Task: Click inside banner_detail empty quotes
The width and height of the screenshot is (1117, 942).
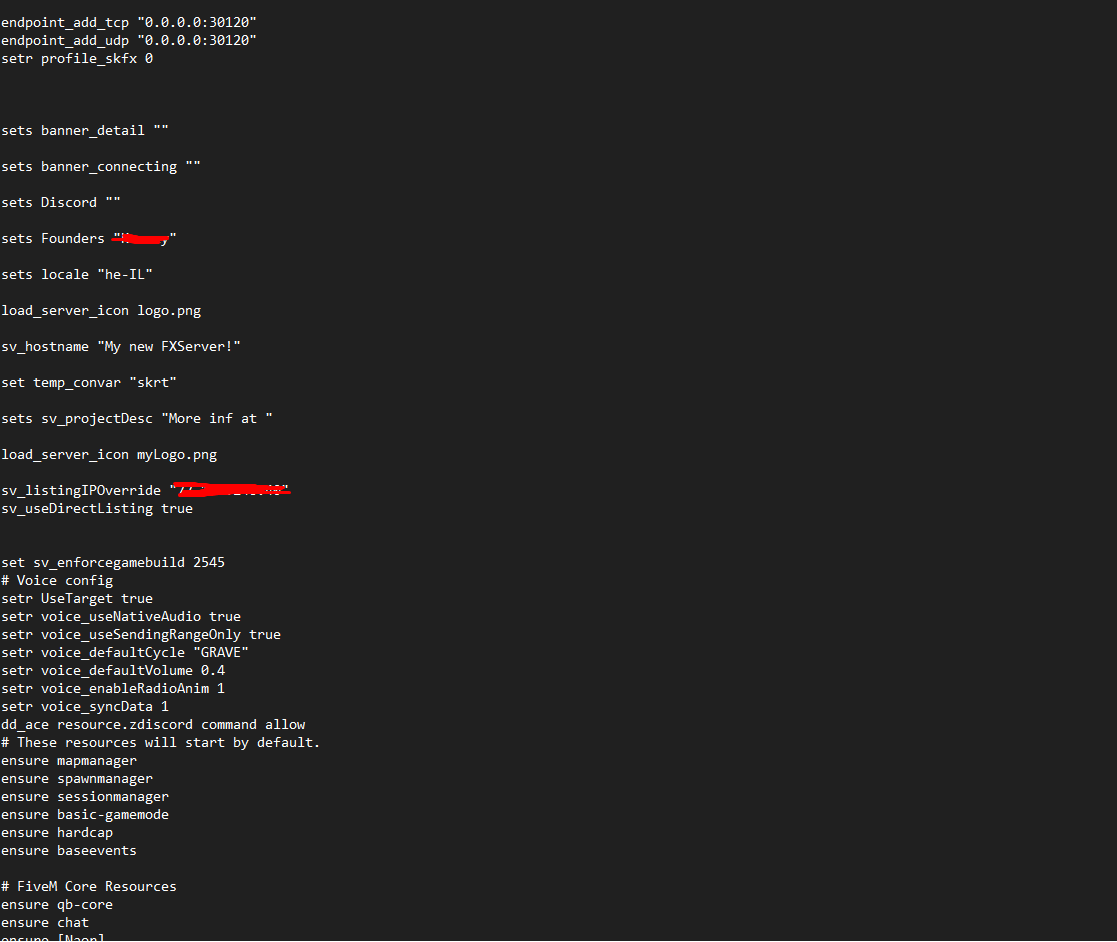Action: click(x=161, y=130)
